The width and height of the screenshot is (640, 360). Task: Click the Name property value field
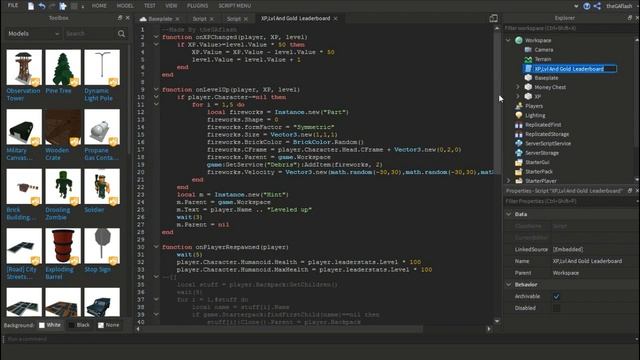(x=593, y=261)
